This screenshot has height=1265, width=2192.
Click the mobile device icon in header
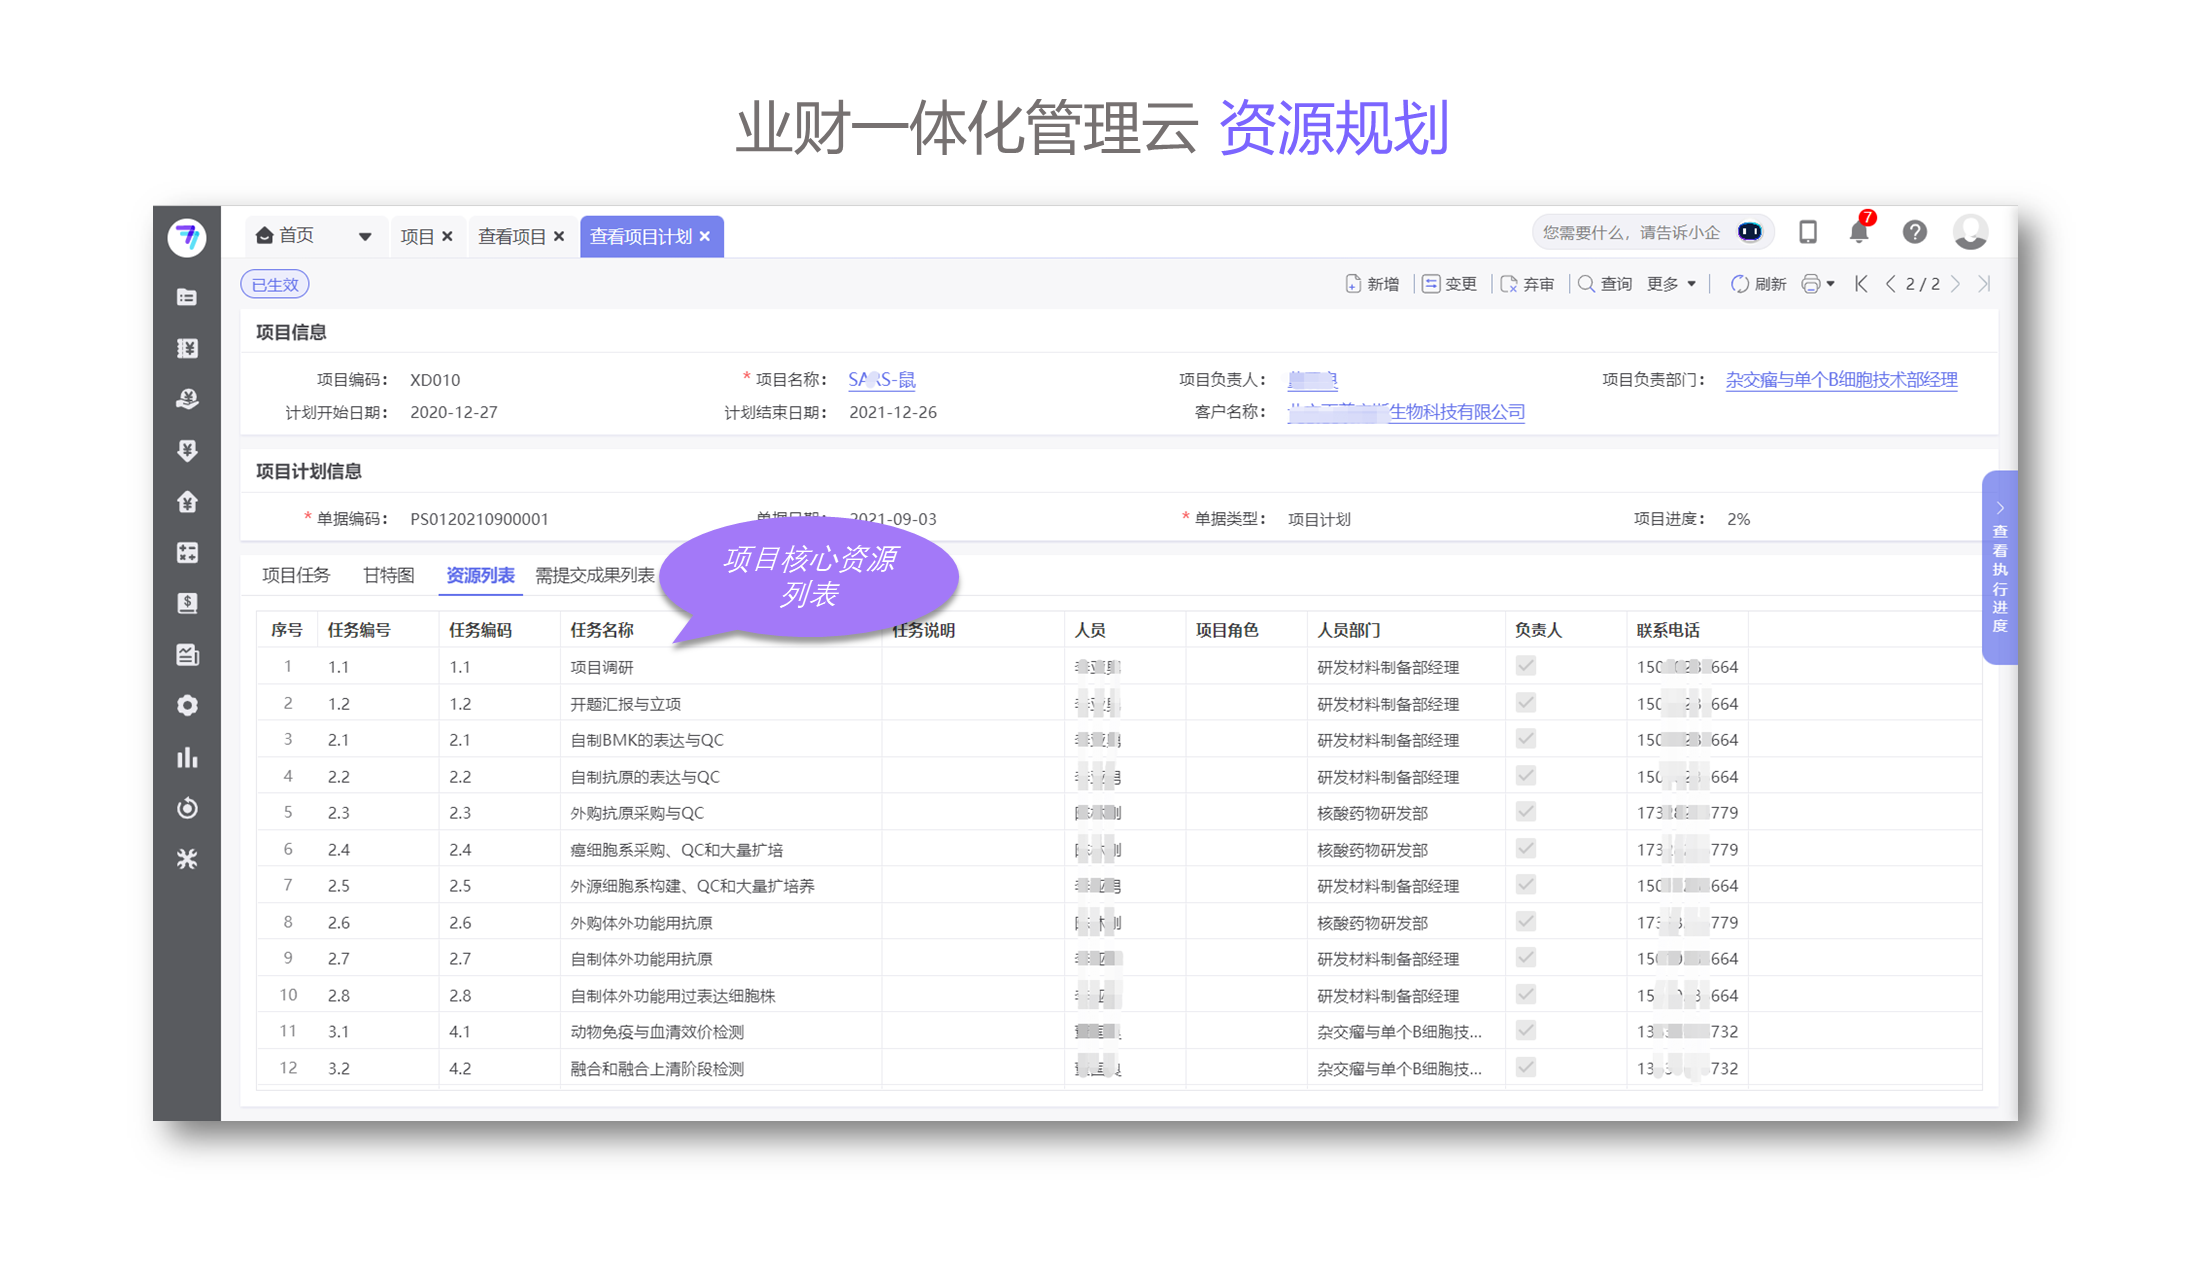1807,232
